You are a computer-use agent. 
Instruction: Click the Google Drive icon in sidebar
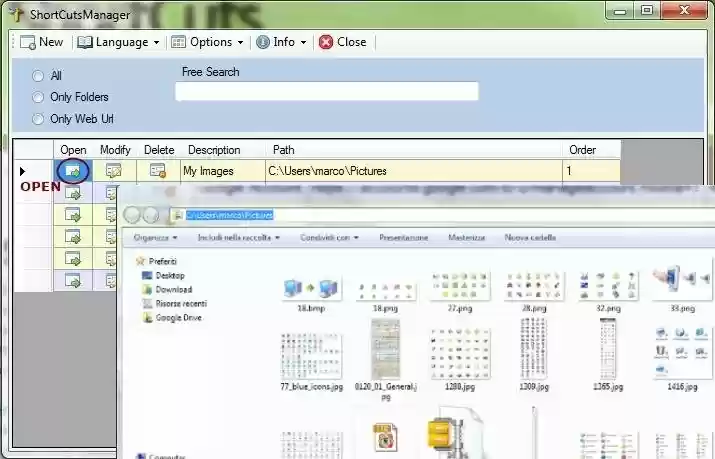[x=147, y=318]
